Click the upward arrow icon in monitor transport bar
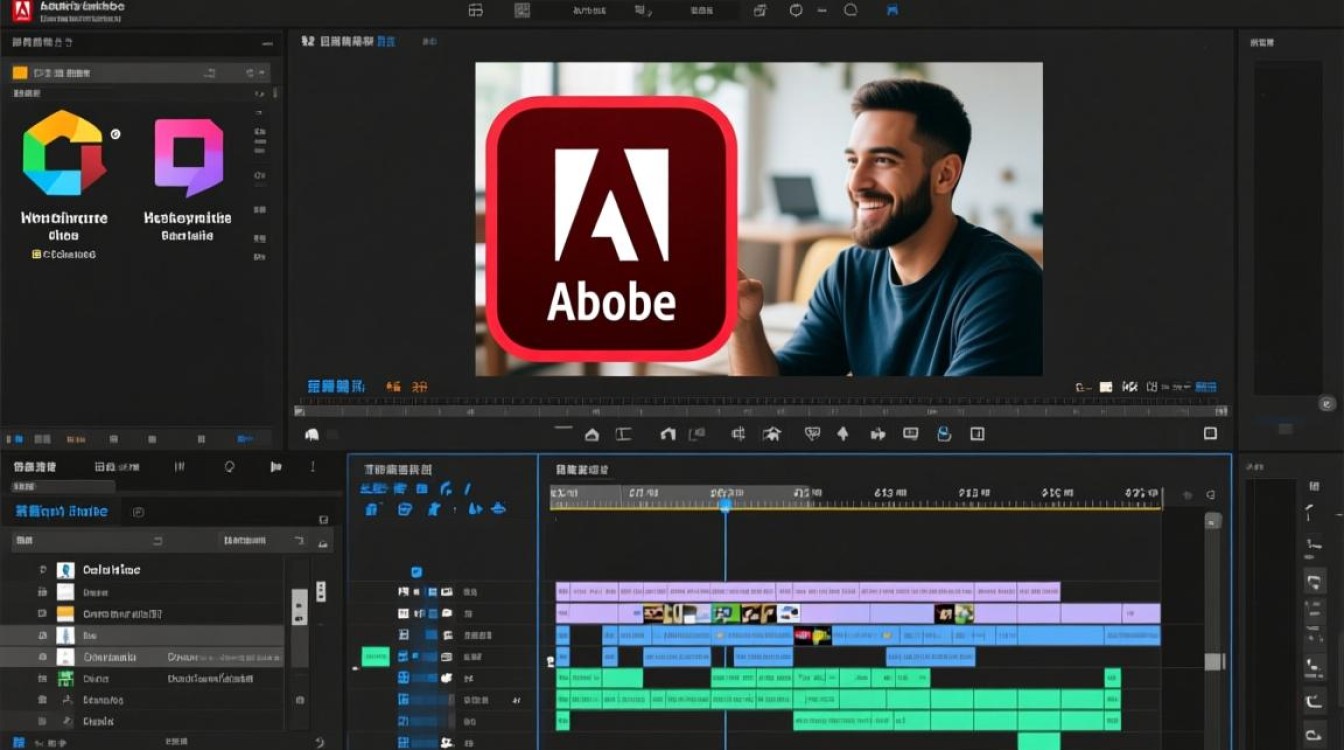The image size is (1344, 750). [x=842, y=434]
